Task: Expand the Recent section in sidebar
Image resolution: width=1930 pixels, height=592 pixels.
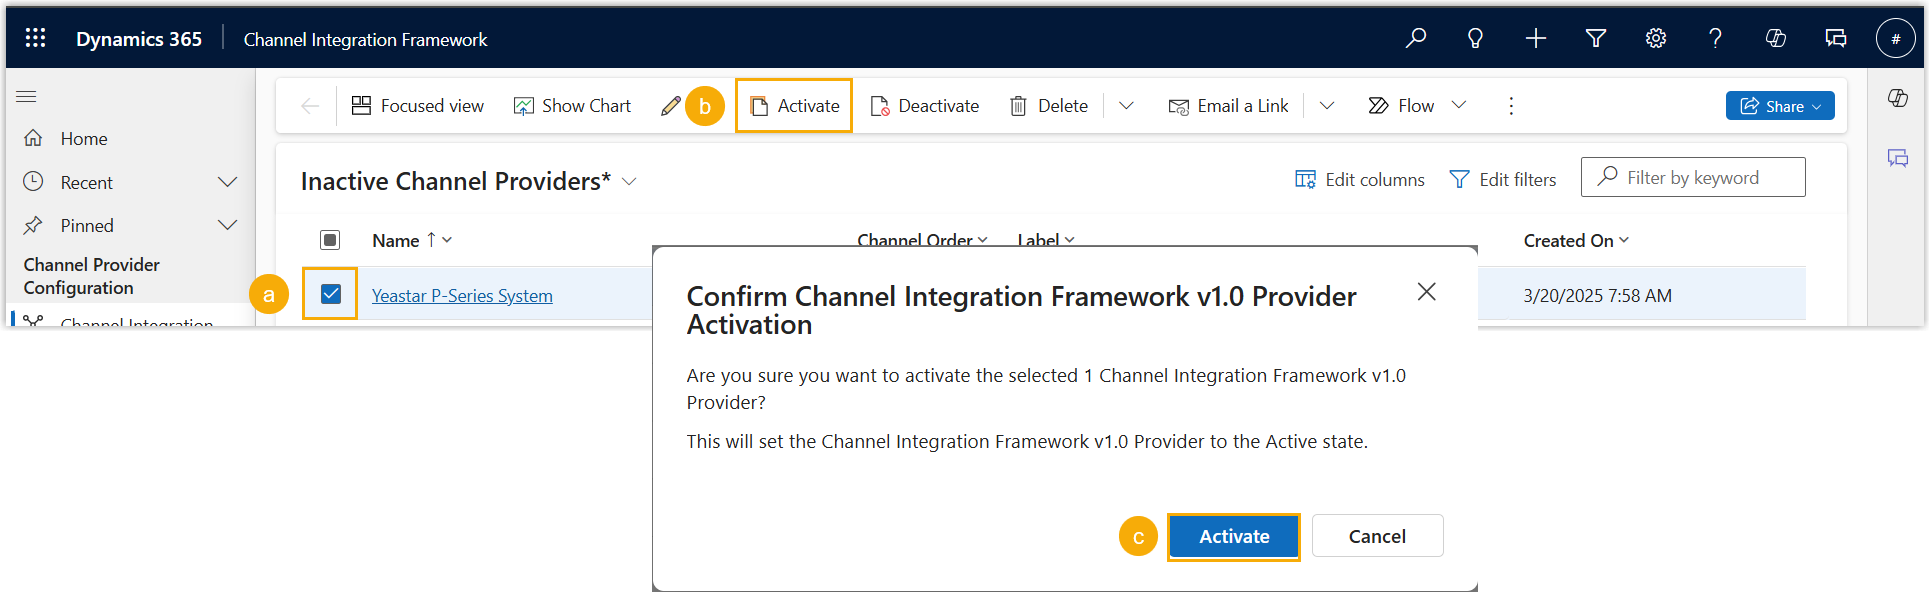Action: point(227,182)
